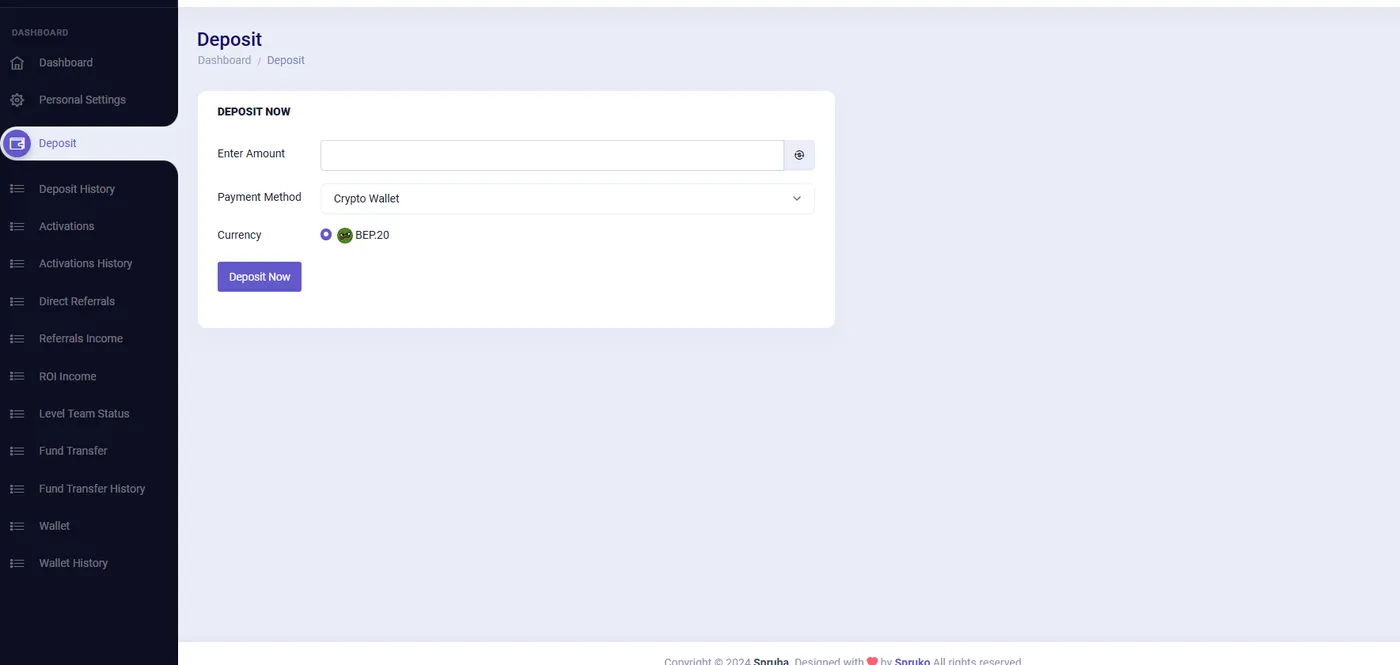This screenshot has height=665, width=1400.
Task: Click the home icon beside Dashboard
Action: coord(16,63)
